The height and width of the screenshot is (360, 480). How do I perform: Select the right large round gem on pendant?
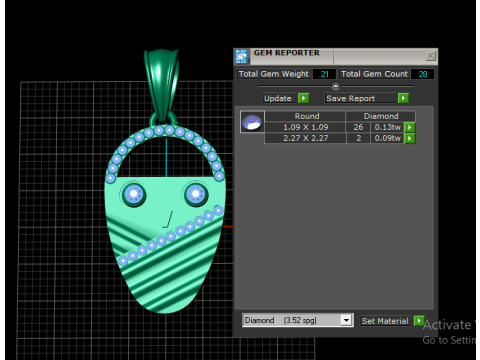(196, 194)
